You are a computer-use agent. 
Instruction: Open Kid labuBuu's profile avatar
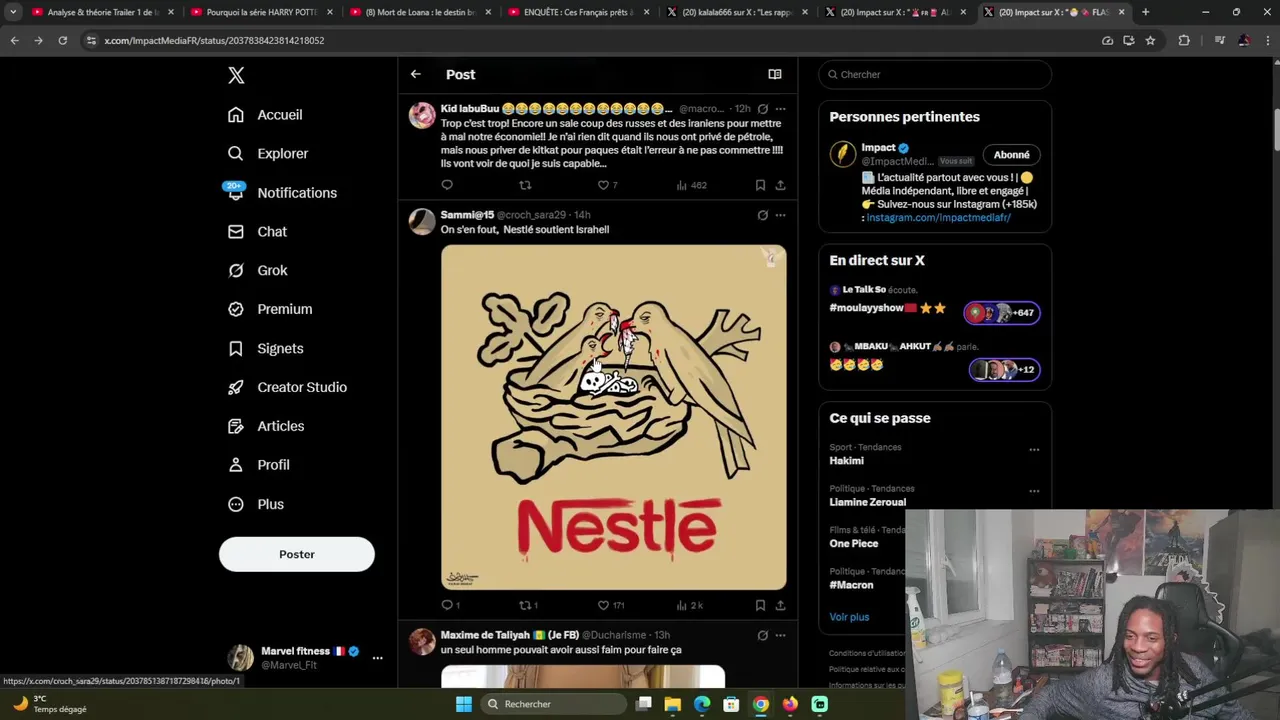point(422,115)
